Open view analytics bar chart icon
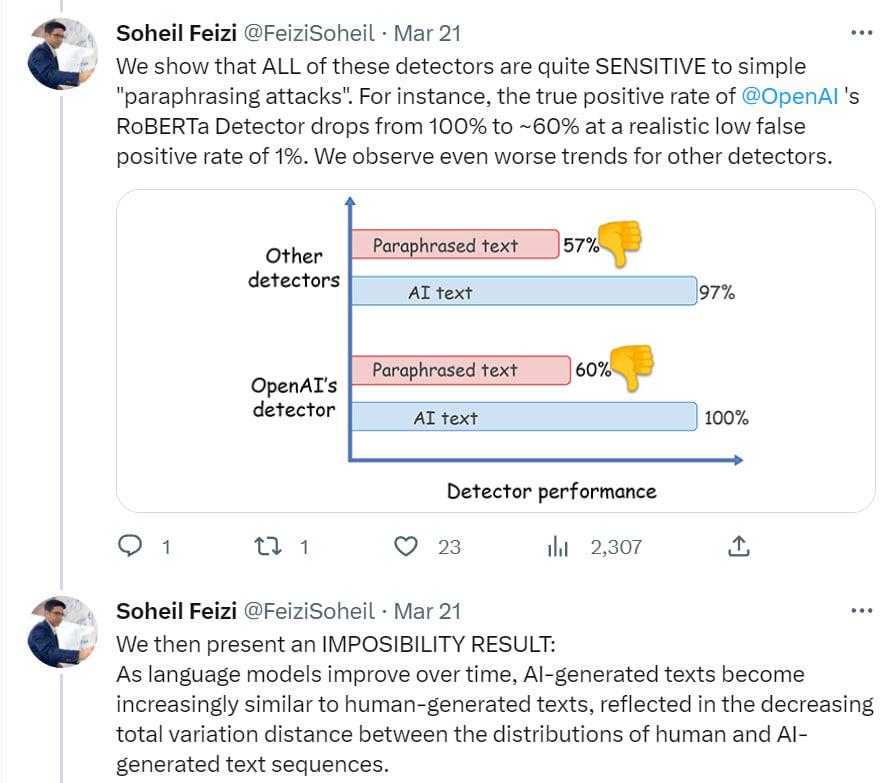Screen dimensions: 891x783 coord(558,546)
